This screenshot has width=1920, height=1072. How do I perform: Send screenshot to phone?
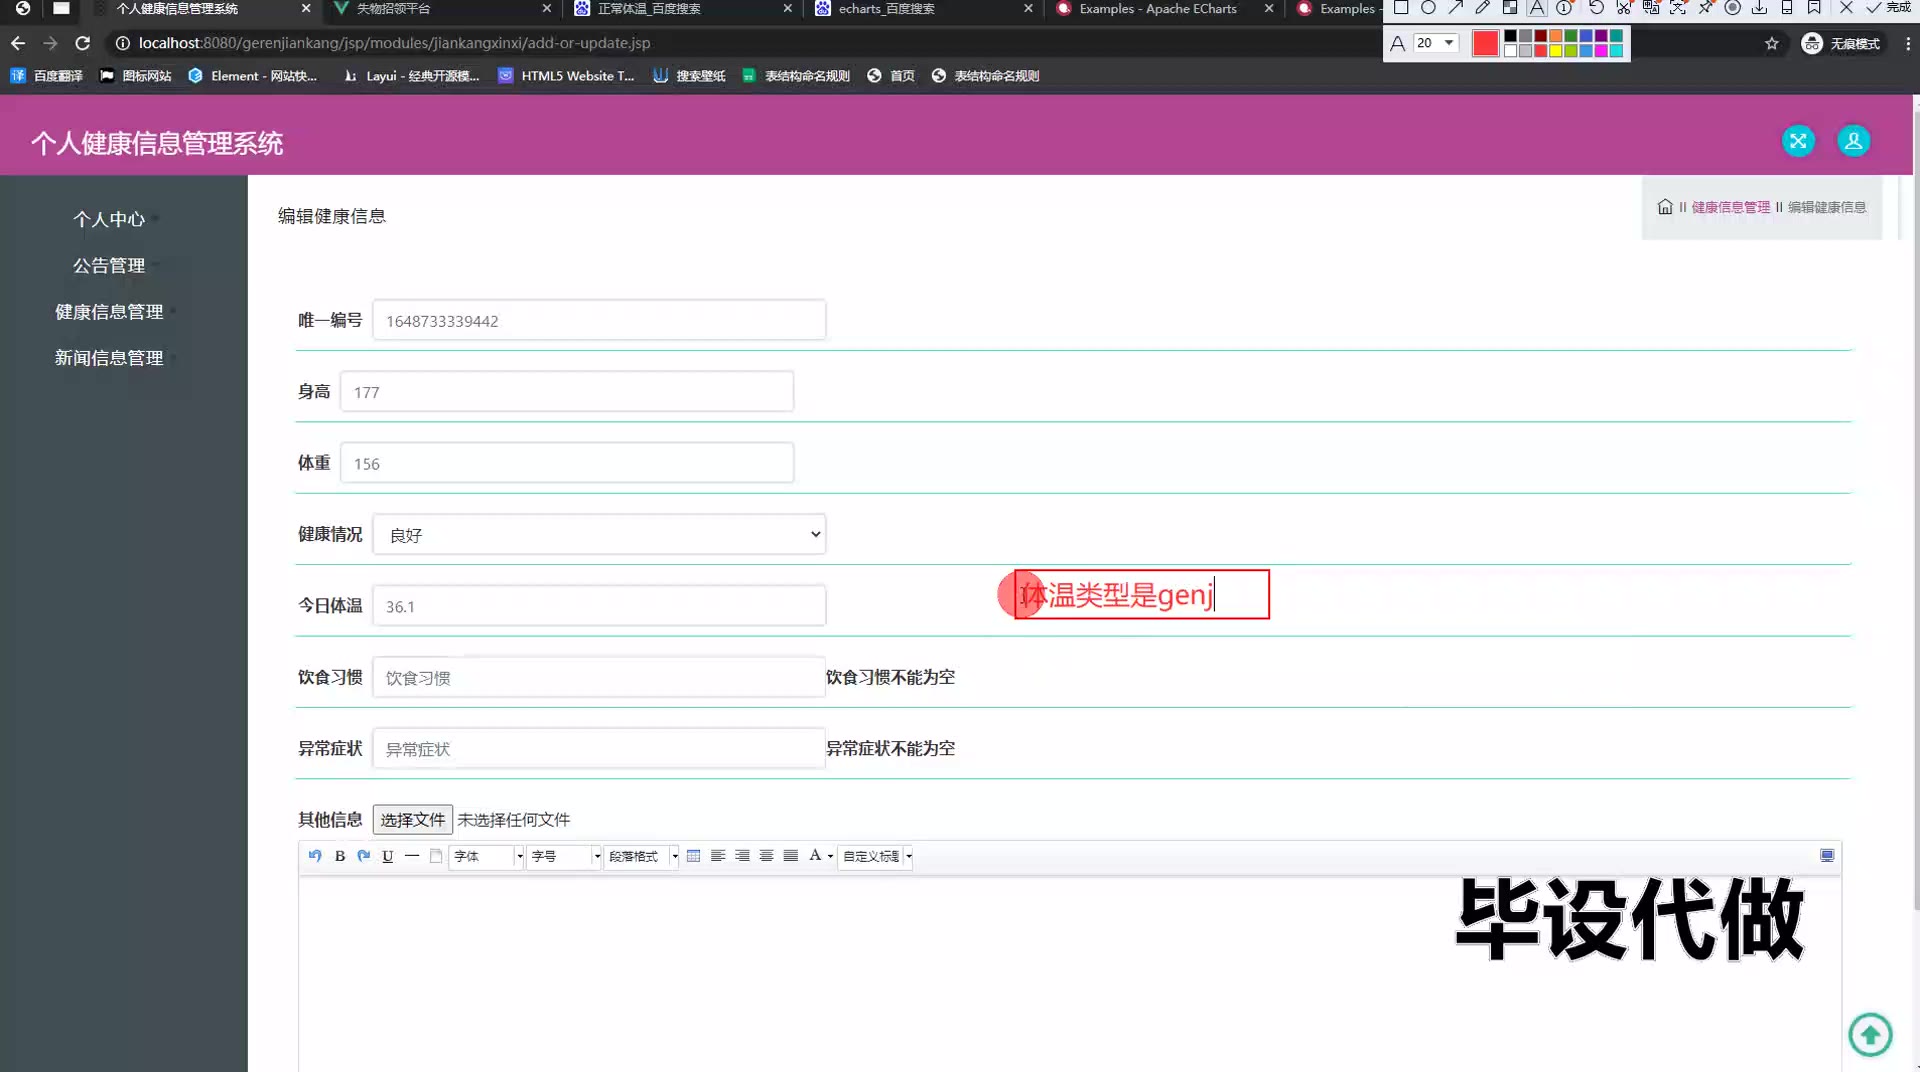click(x=1787, y=8)
